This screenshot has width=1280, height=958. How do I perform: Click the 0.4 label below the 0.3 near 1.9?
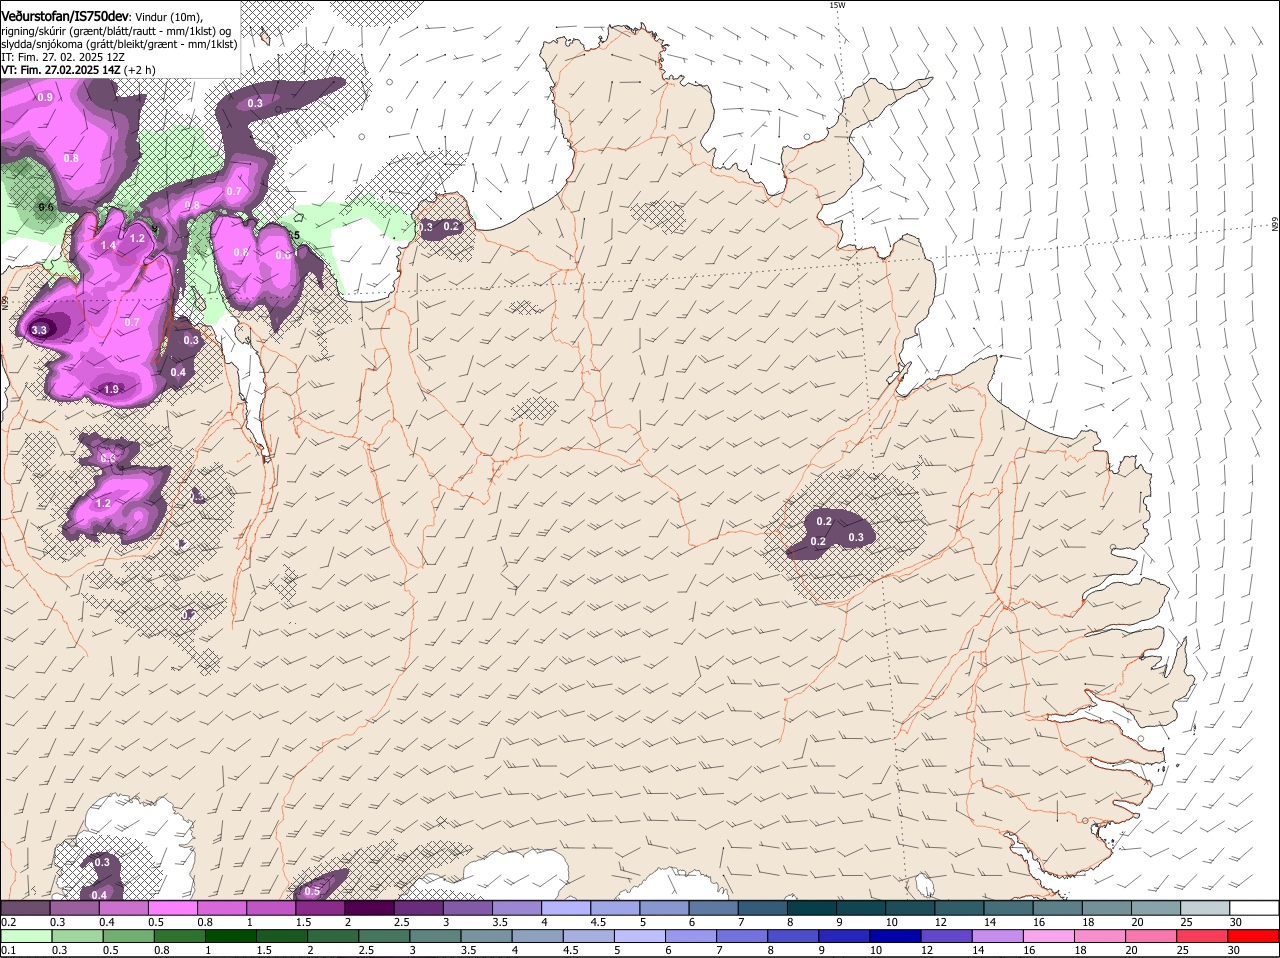178,372
